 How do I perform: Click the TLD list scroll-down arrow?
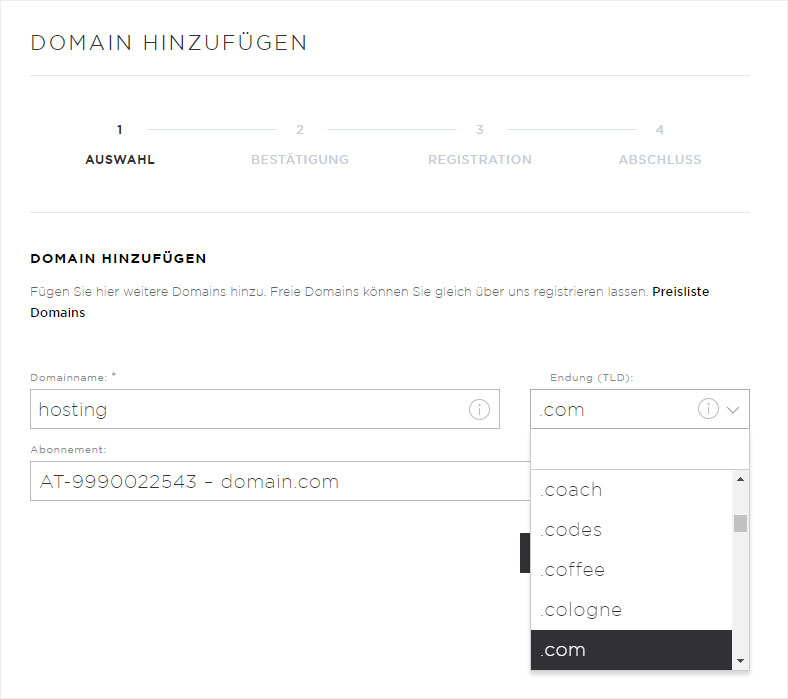click(740, 661)
